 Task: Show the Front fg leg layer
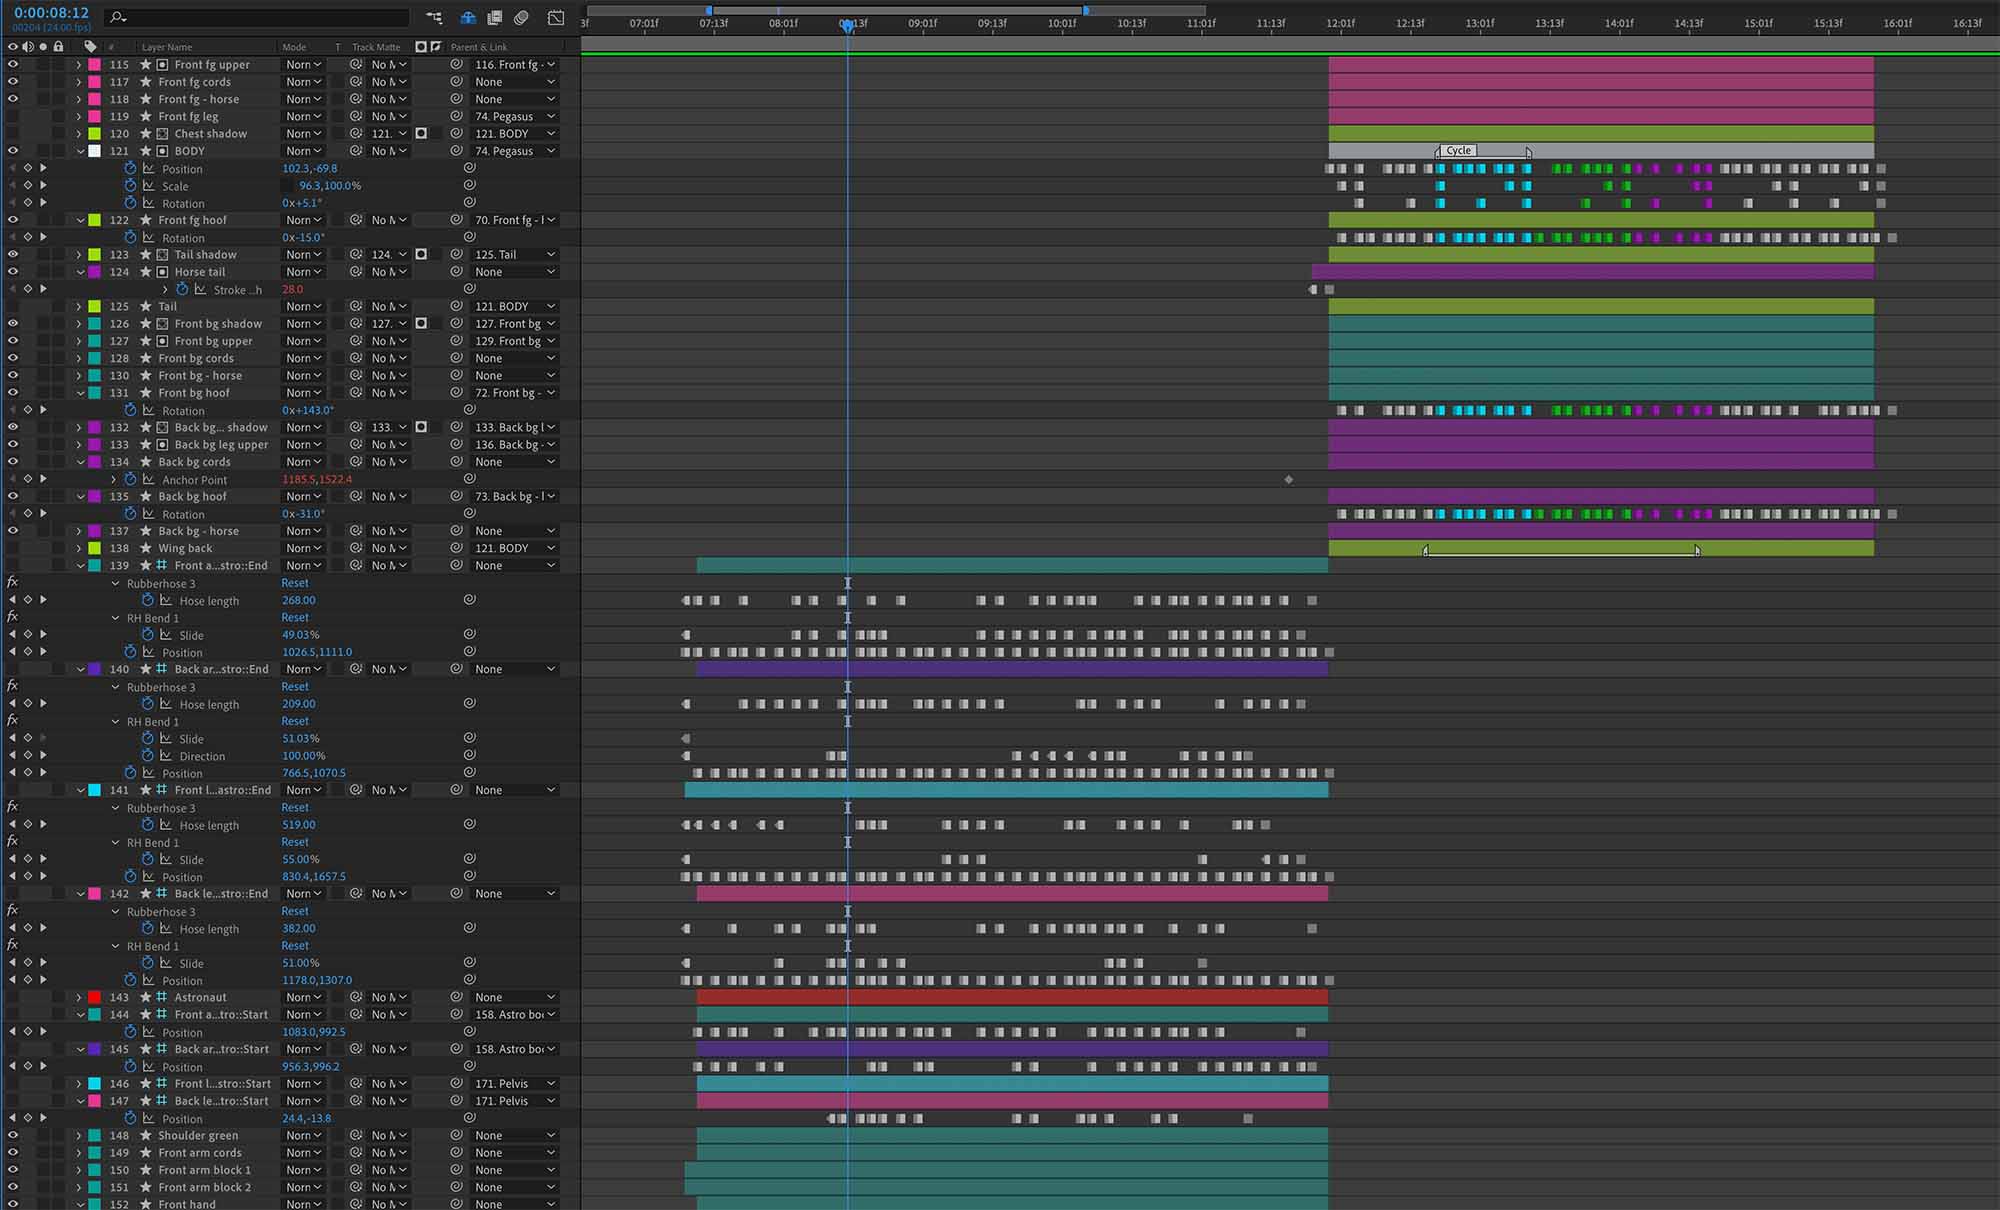coord(13,116)
